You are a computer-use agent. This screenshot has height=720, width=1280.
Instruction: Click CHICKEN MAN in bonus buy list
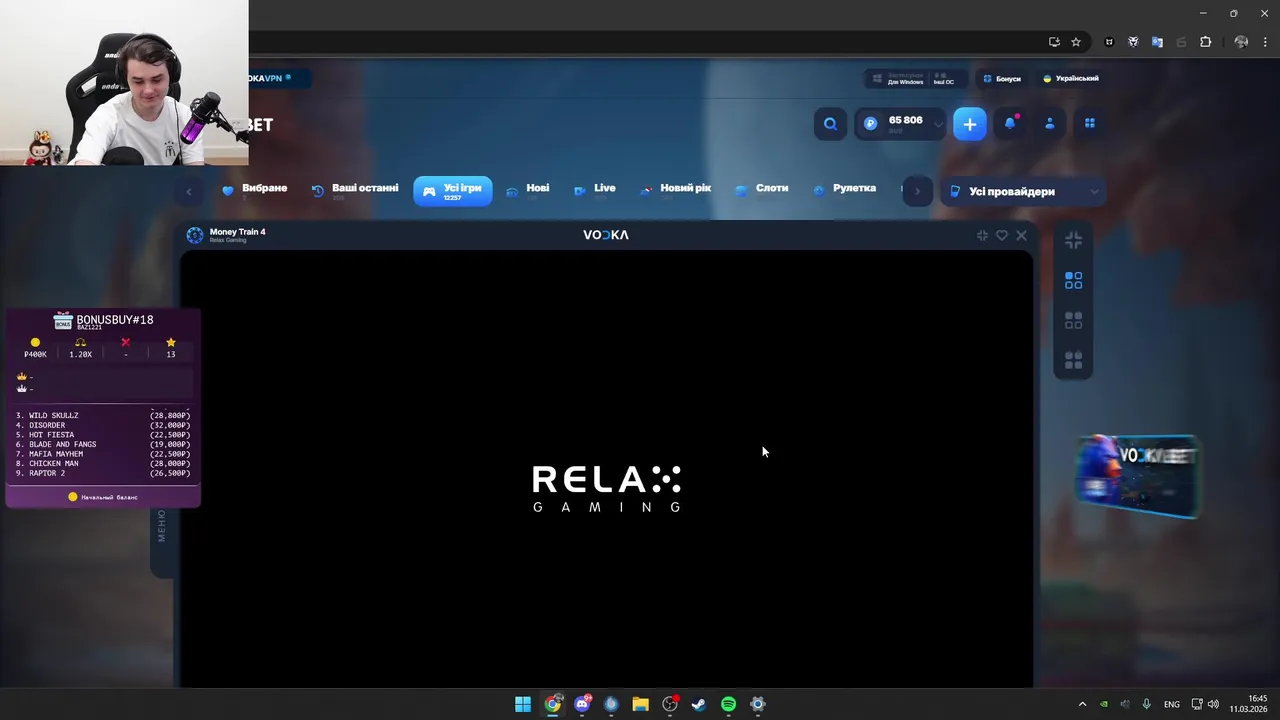pos(53,463)
